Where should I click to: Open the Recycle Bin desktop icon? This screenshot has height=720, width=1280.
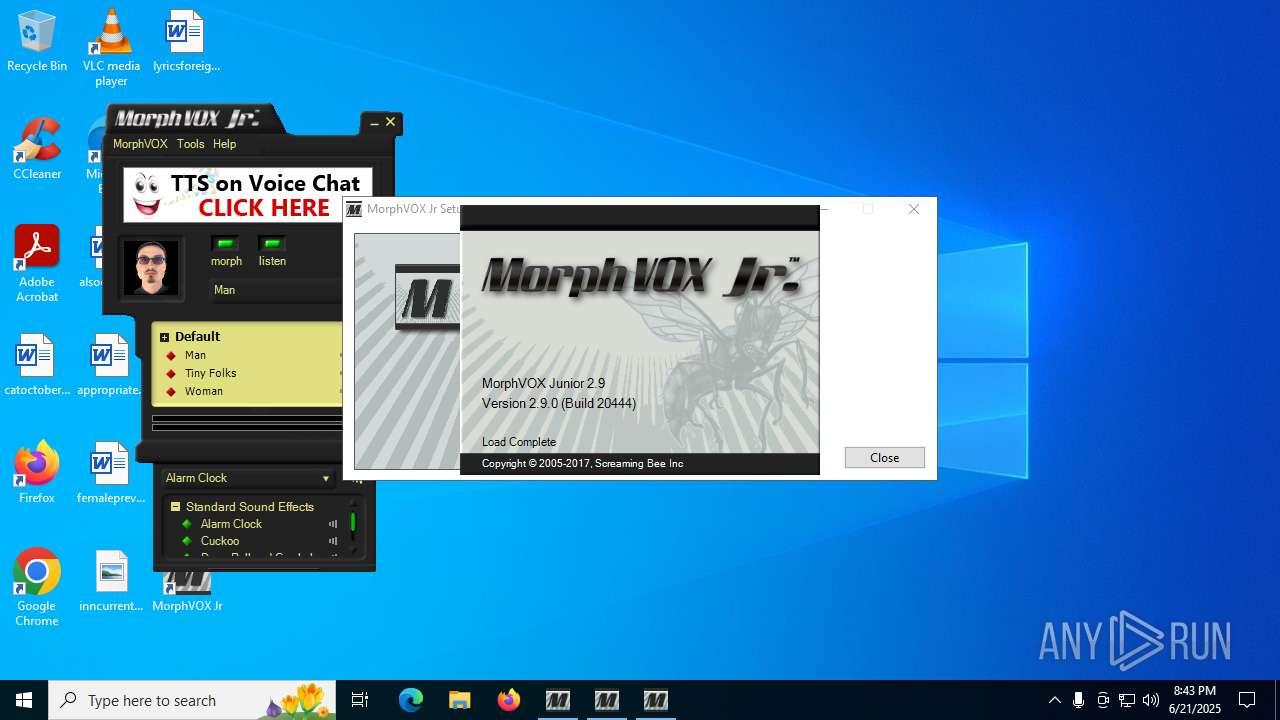point(37,41)
